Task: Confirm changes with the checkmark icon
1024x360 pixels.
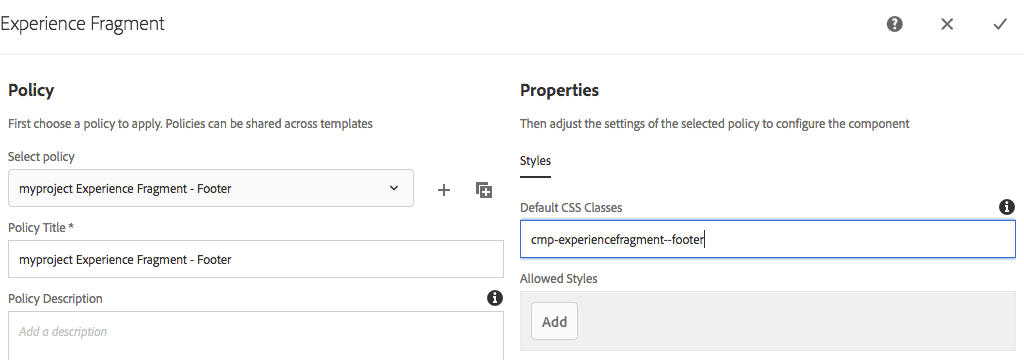Action: tap(1000, 24)
